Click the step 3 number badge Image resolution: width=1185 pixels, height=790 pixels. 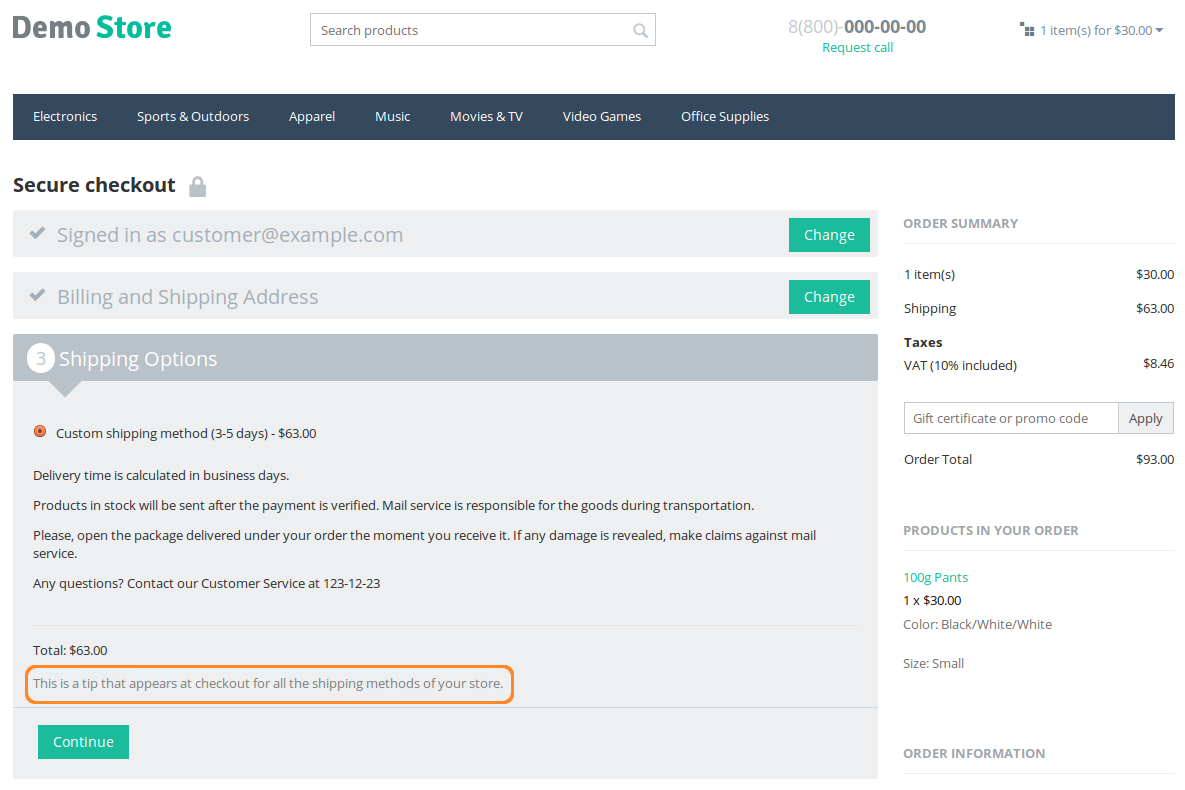tap(41, 358)
